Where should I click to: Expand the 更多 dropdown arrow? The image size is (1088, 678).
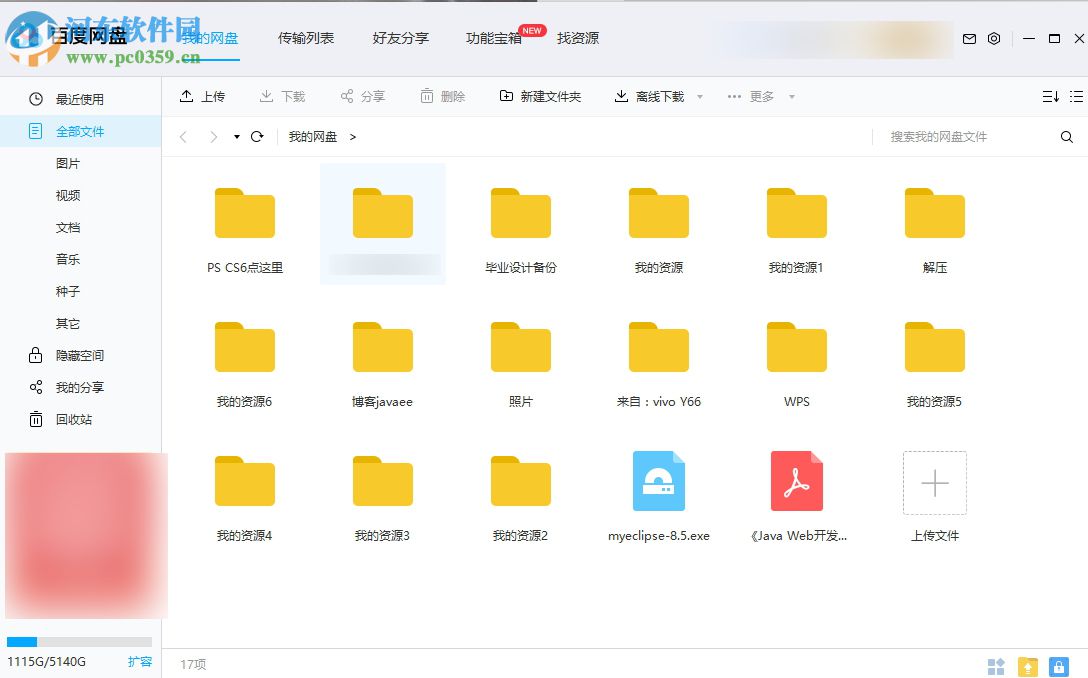pos(790,96)
